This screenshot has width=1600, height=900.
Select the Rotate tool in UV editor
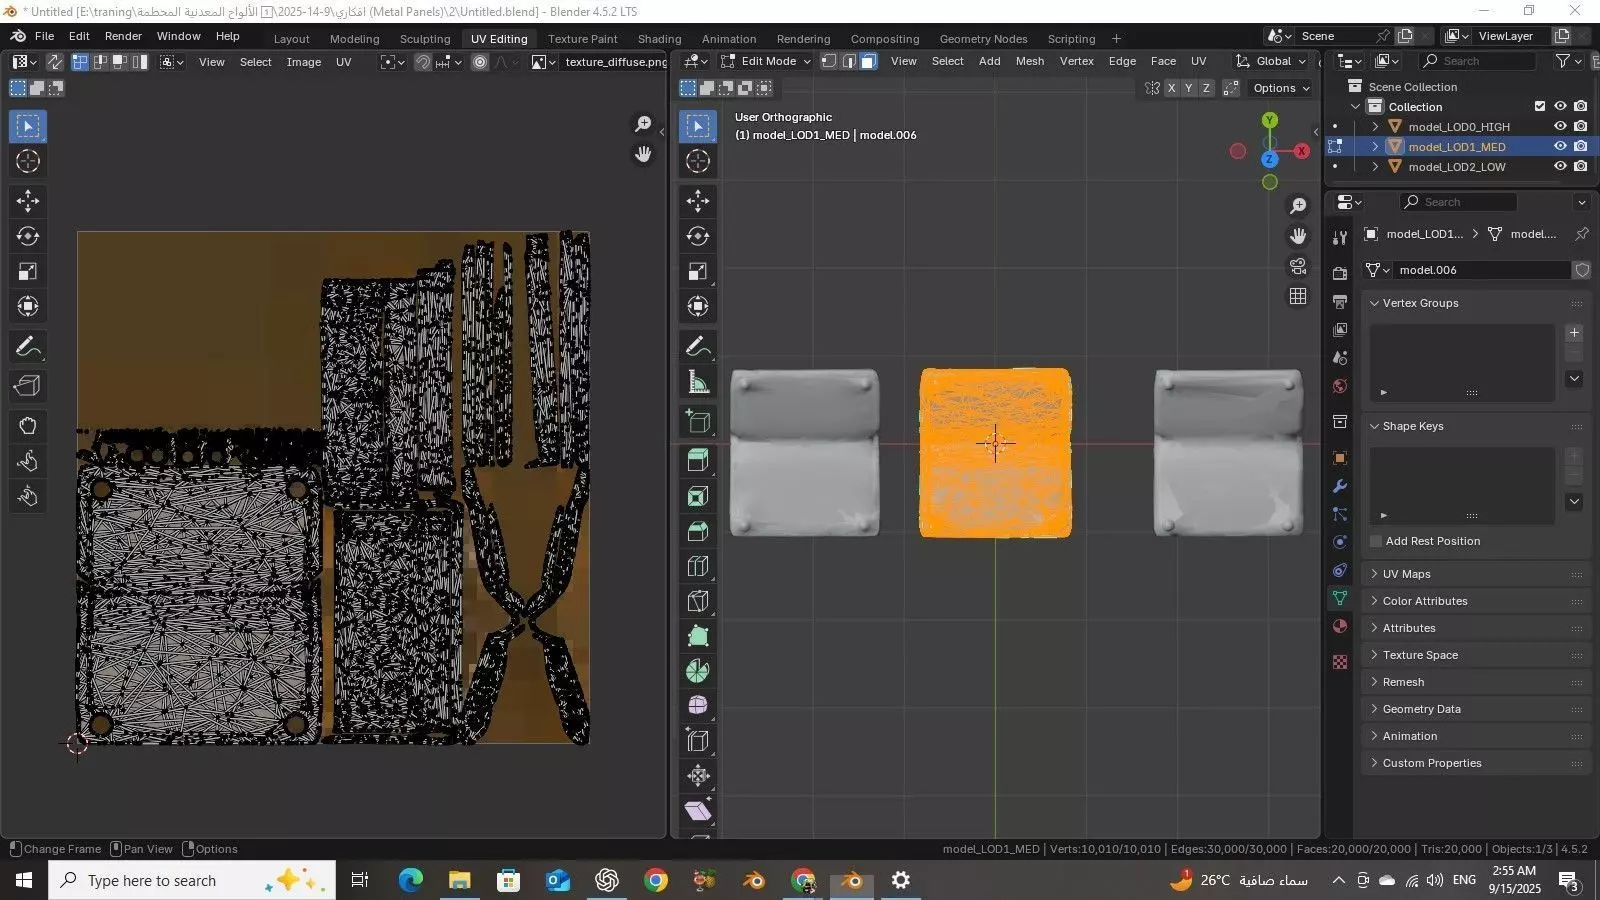(28, 236)
